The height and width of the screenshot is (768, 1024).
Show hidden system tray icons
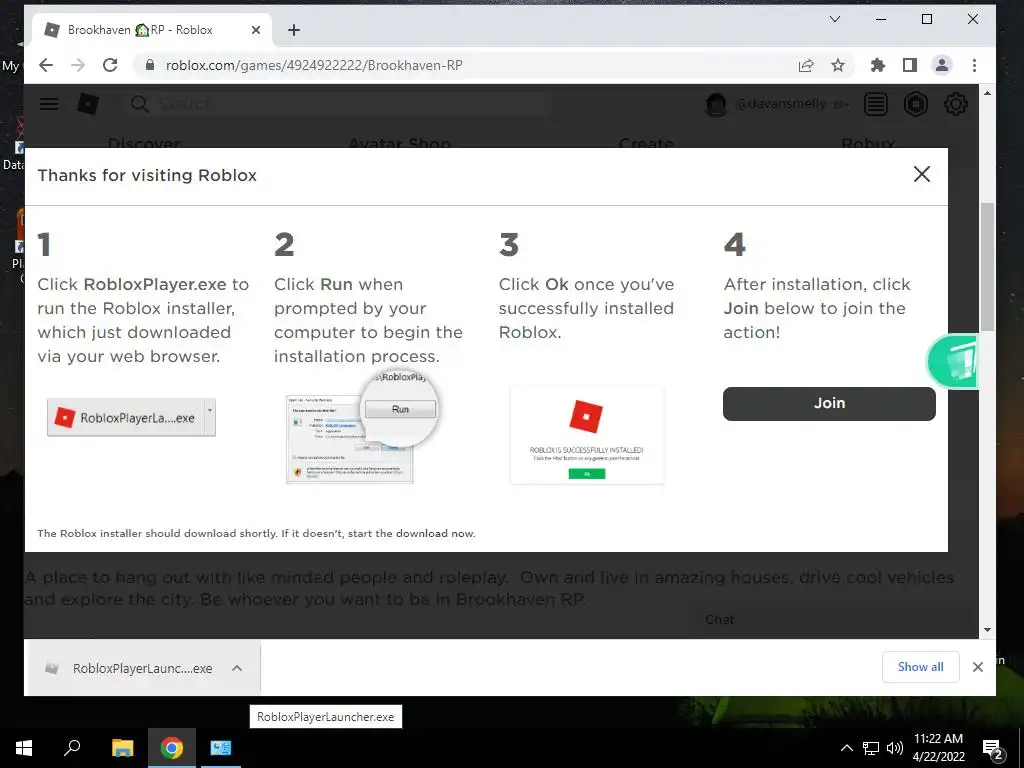pyautogui.click(x=846, y=748)
